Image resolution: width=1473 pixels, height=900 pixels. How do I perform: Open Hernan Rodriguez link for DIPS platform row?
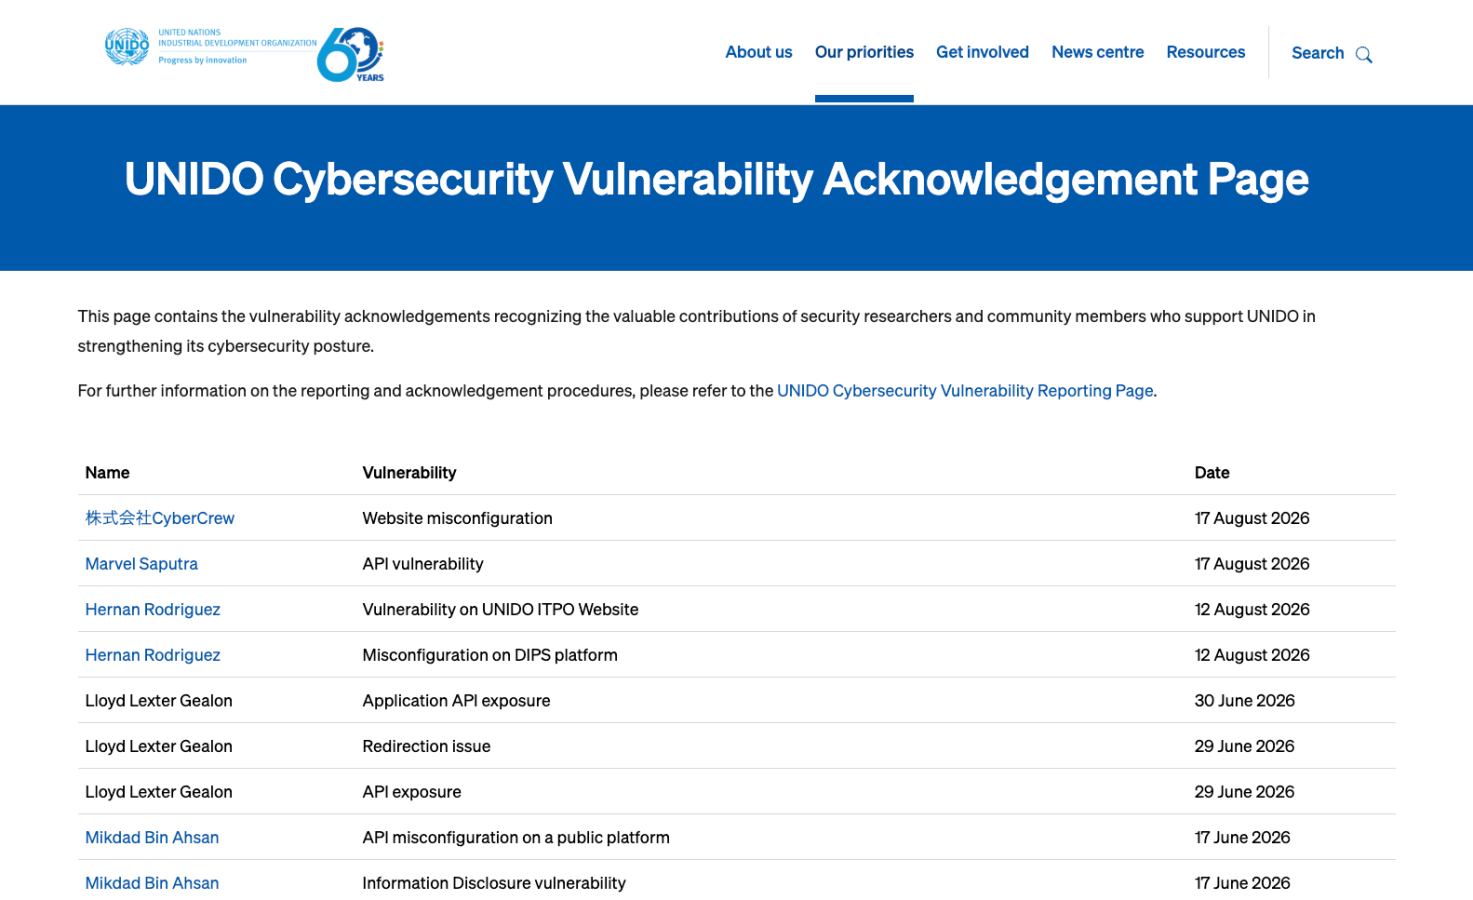(x=152, y=655)
